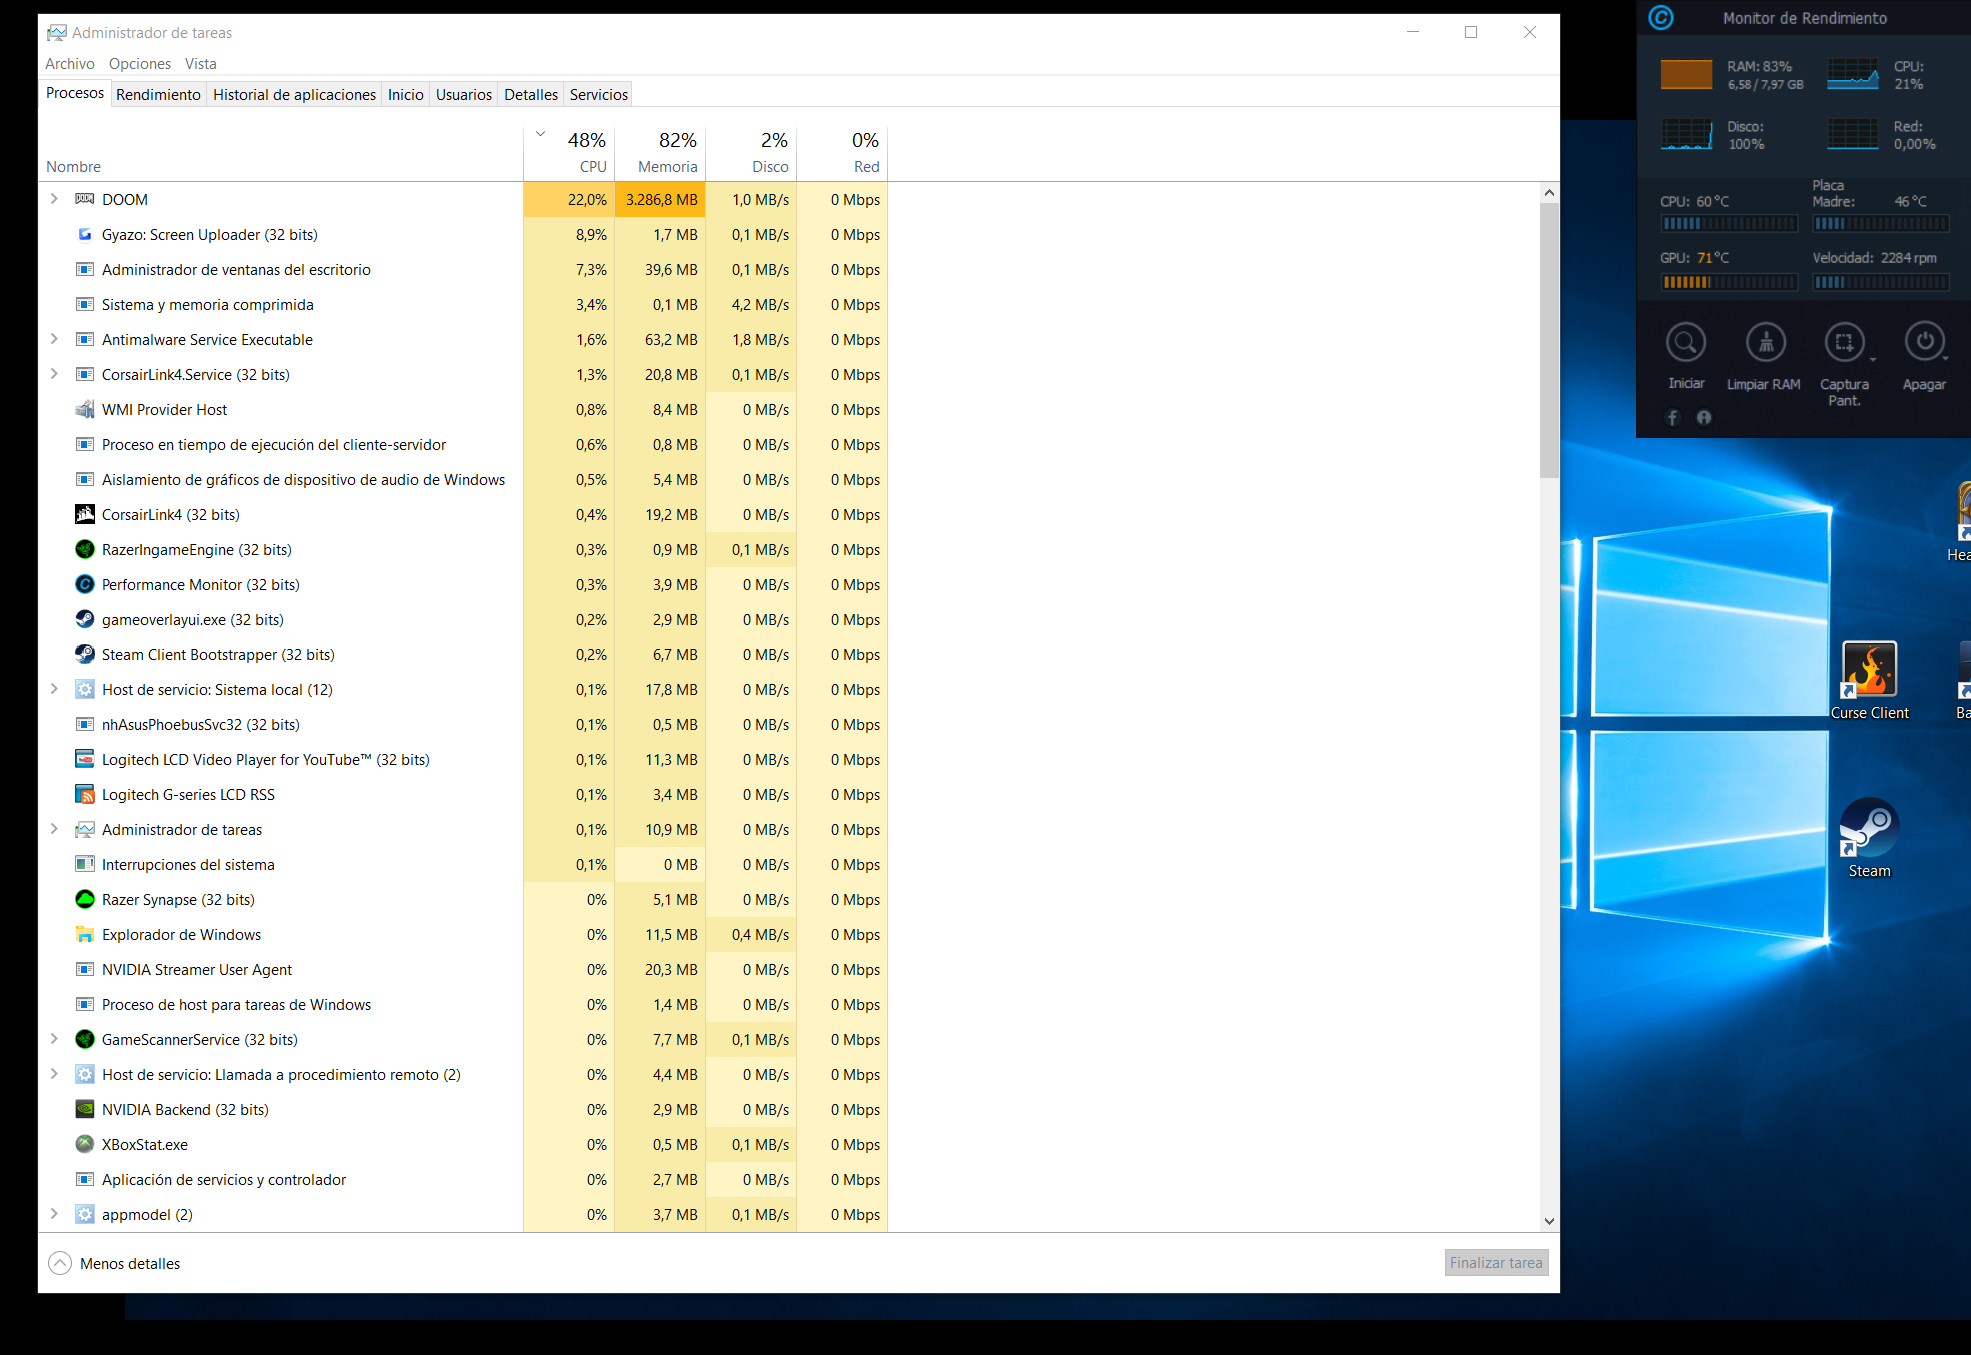Click the Monitor de Rendimiento logo icon
The width and height of the screenshot is (1971, 1355).
coord(1661,18)
